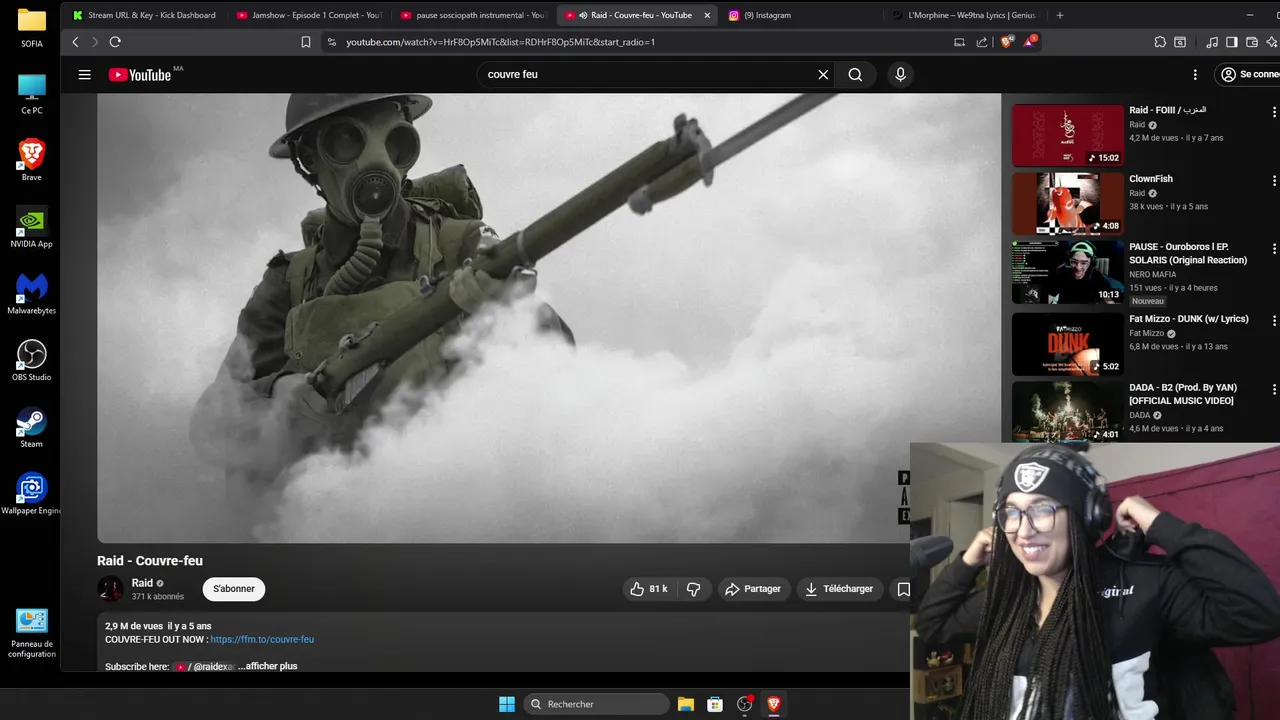Open the ClownFish video thumbnail

(x=1067, y=204)
